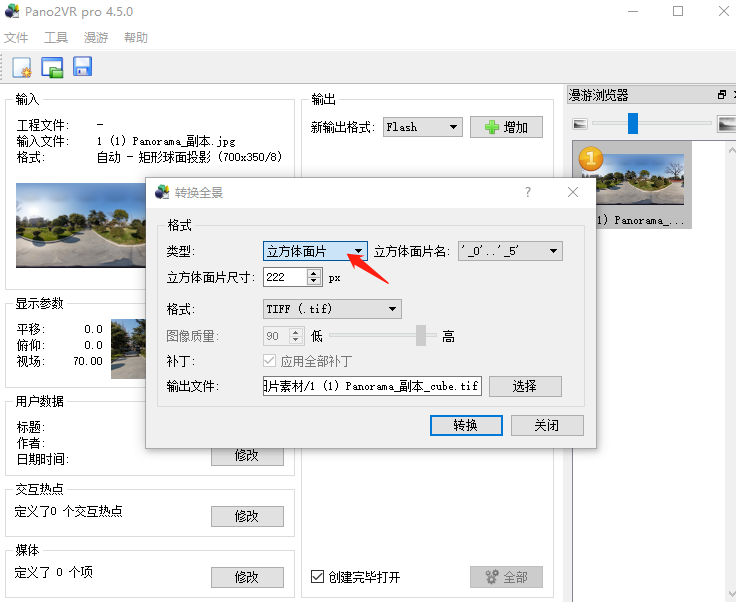Screen dimensions: 736x602
Task: Click the 输出文件 path input field
Action: click(x=371, y=386)
